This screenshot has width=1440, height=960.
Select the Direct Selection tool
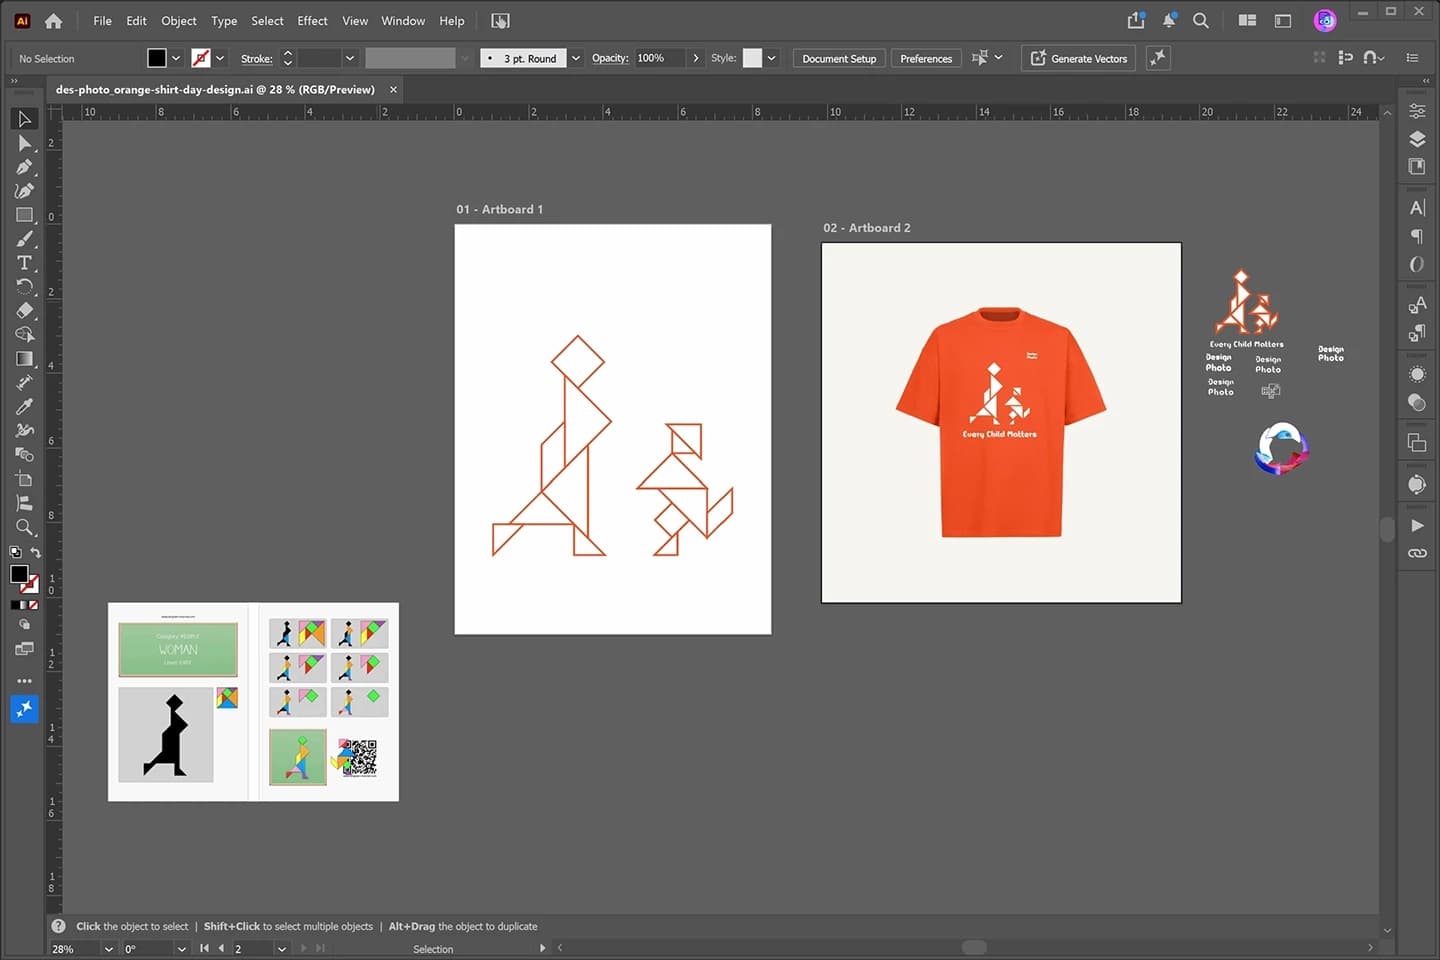(x=24, y=143)
